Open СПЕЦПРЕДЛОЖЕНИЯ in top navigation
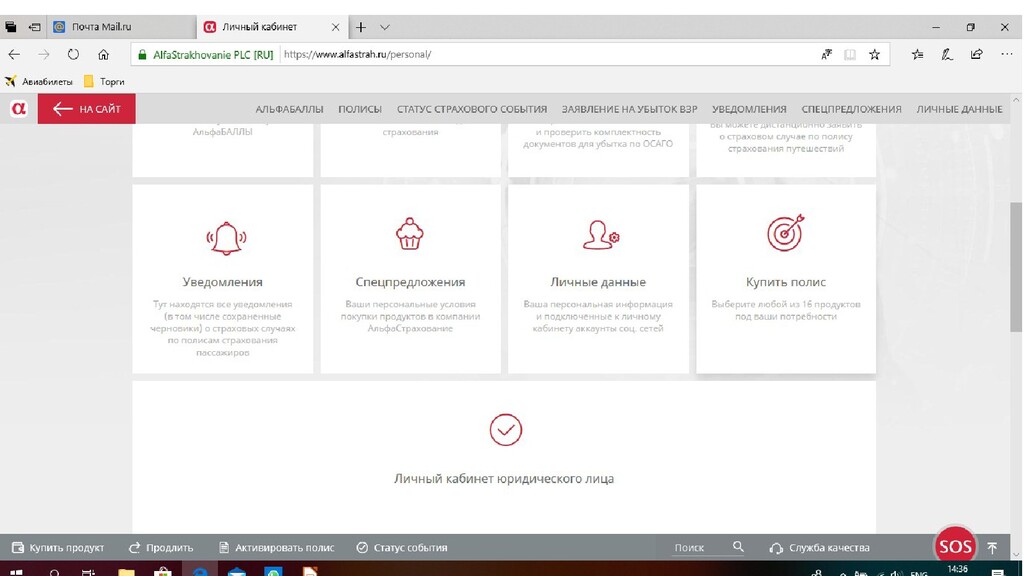 click(851, 109)
